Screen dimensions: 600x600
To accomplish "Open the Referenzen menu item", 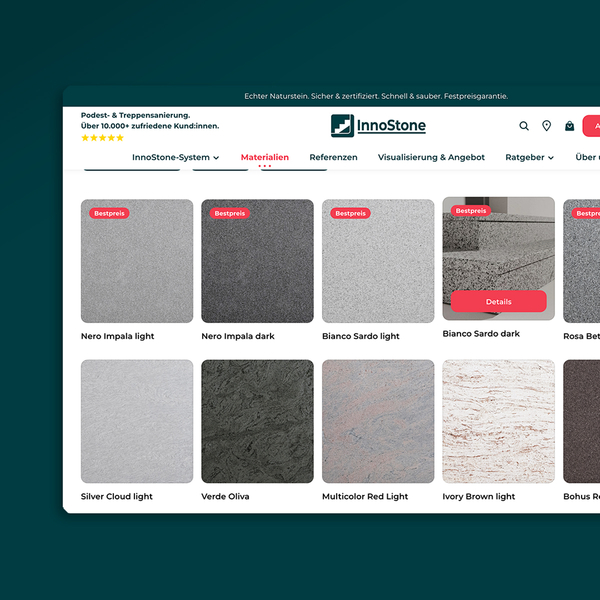I will coord(333,157).
